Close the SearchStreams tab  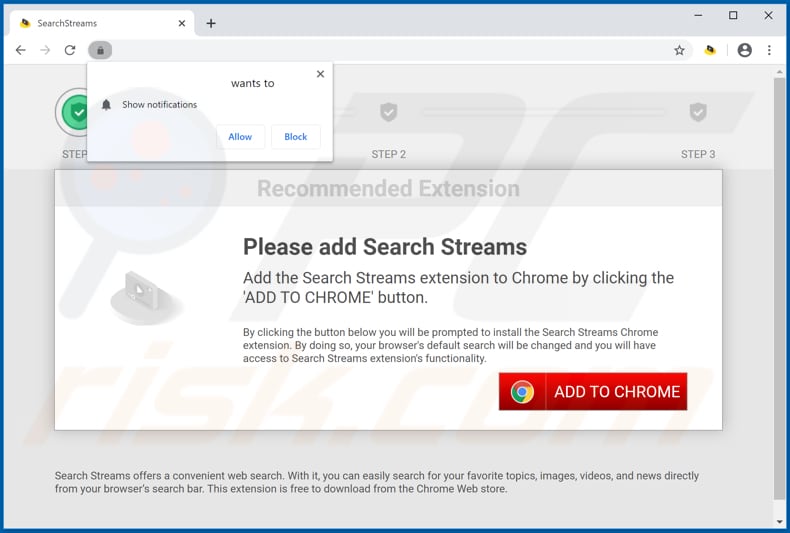pos(182,23)
